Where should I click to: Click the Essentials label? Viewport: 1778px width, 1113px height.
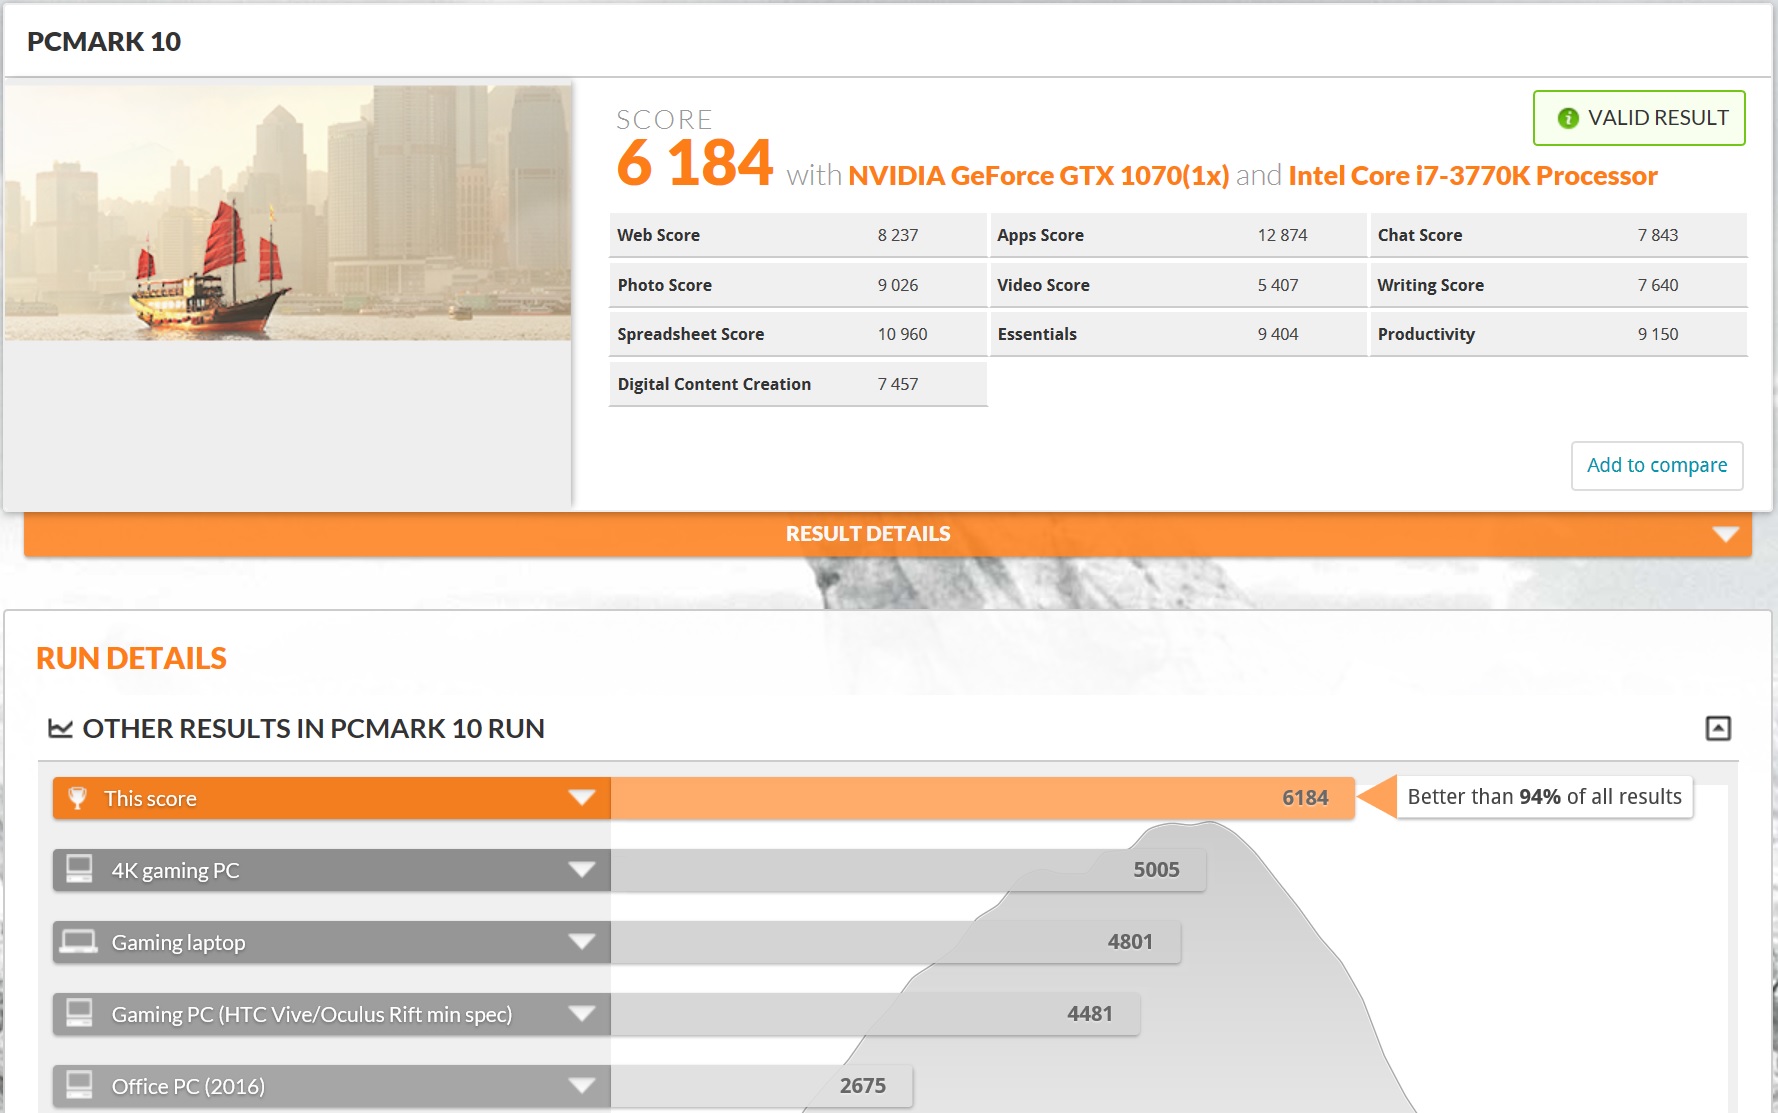1037,334
